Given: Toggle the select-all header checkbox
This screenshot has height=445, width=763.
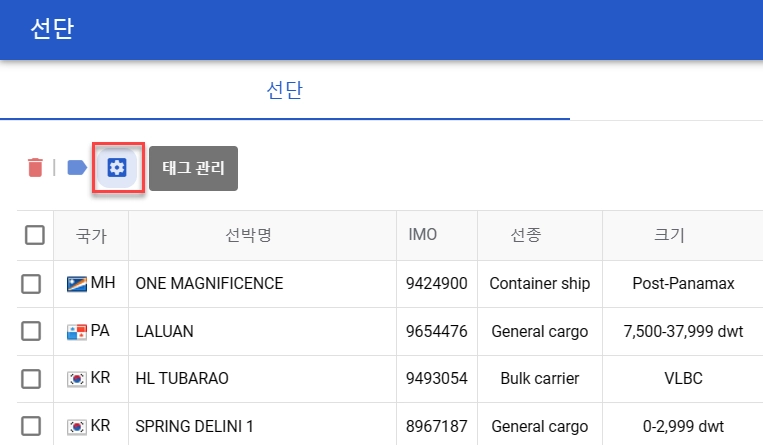Looking at the screenshot, I should tap(35, 235).
